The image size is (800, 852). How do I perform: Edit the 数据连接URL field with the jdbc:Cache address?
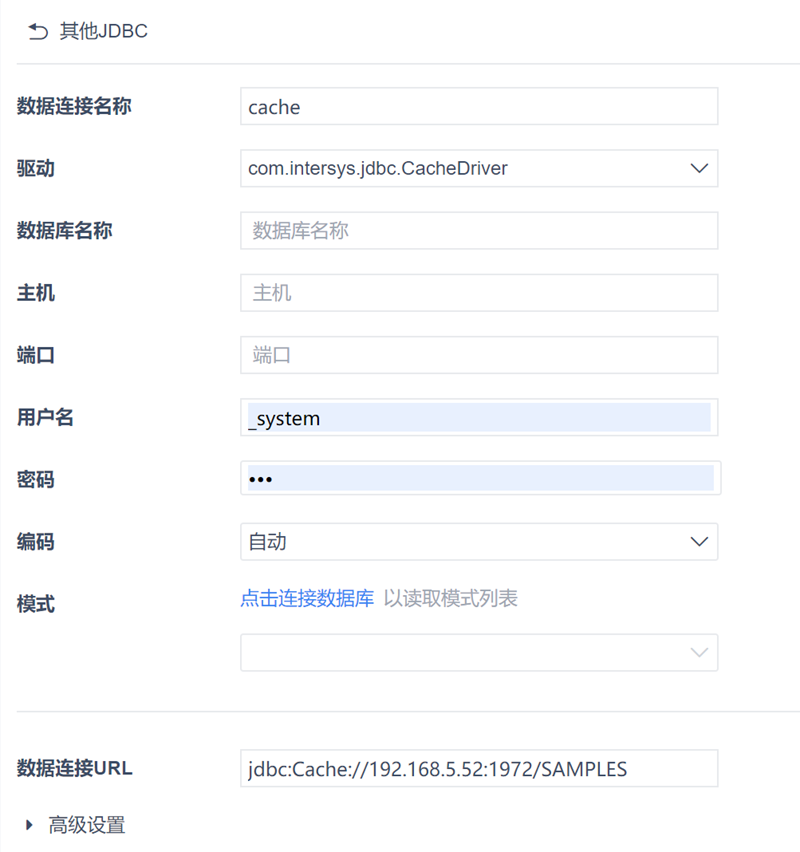[479, 769]
